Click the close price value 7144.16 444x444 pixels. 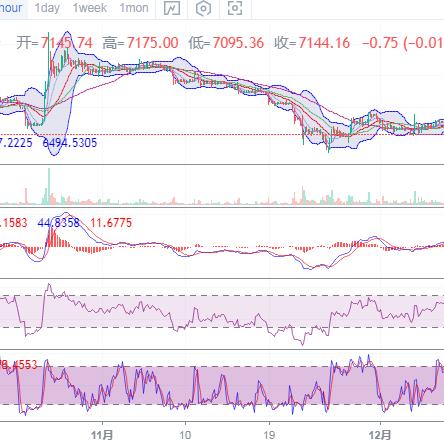coord(324,43)
